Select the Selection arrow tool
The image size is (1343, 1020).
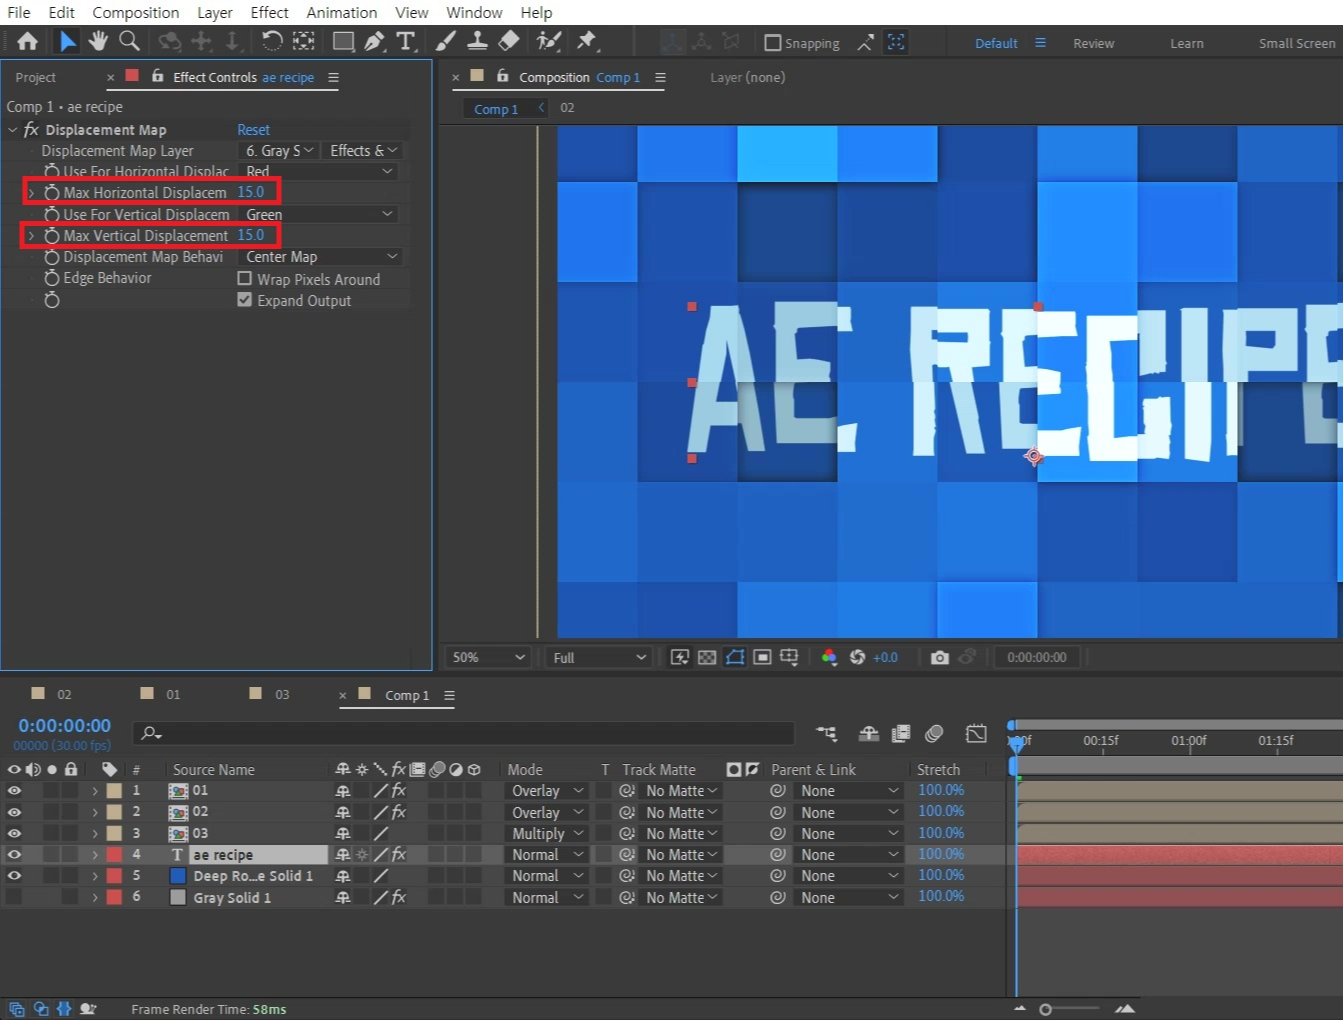(67, 41)
